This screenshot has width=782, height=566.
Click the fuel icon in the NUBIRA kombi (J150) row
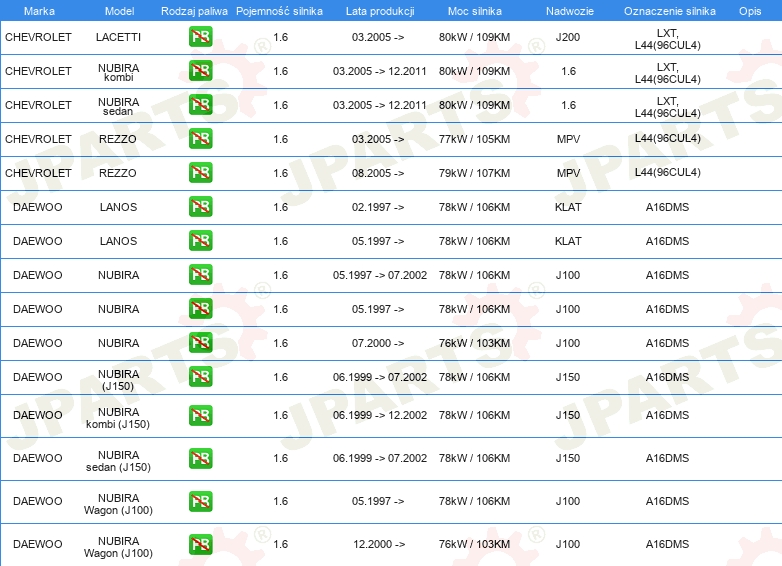point(200,415)
